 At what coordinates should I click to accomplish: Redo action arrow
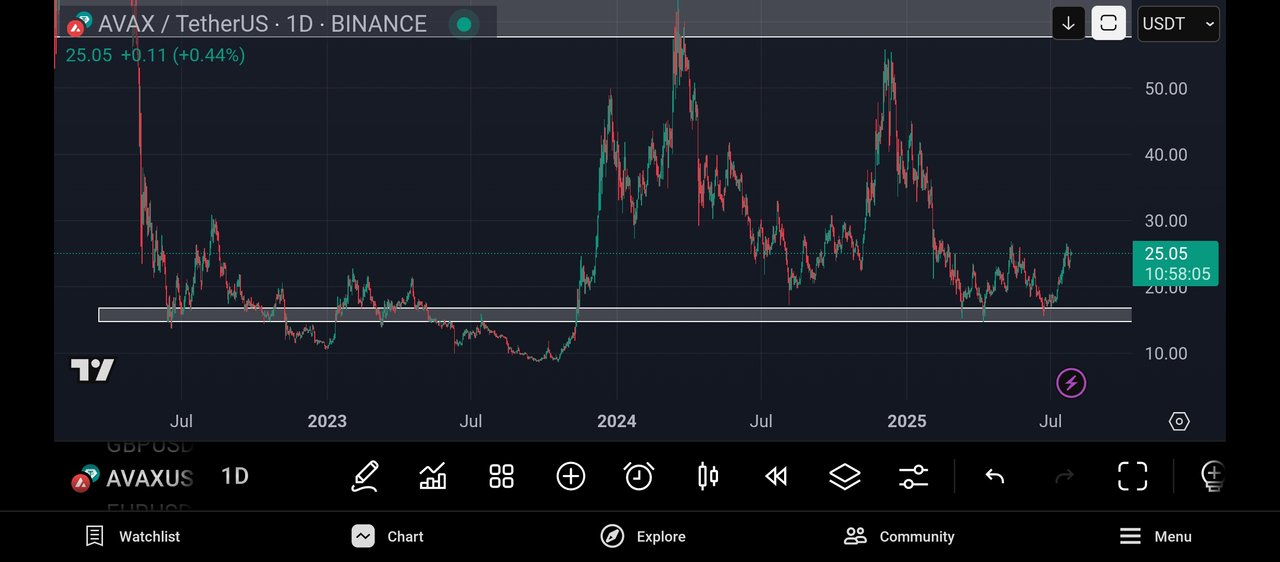coord(1064,476)
